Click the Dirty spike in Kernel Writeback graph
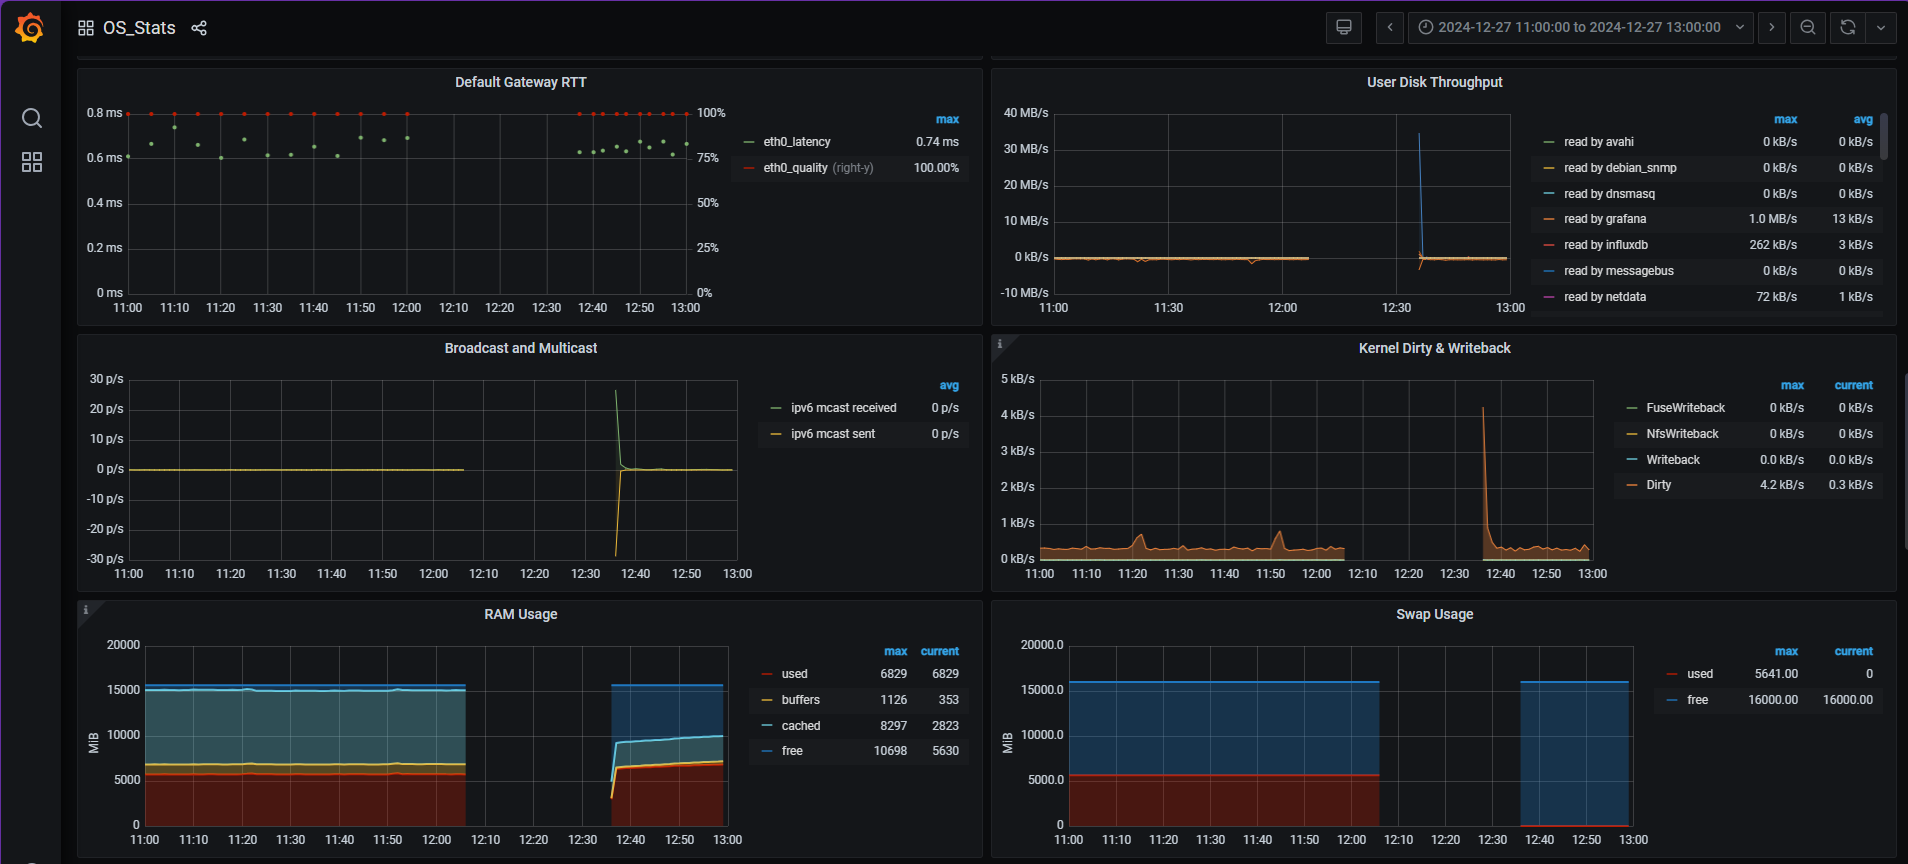The image size is (1908, 864). pos(1483,470)
